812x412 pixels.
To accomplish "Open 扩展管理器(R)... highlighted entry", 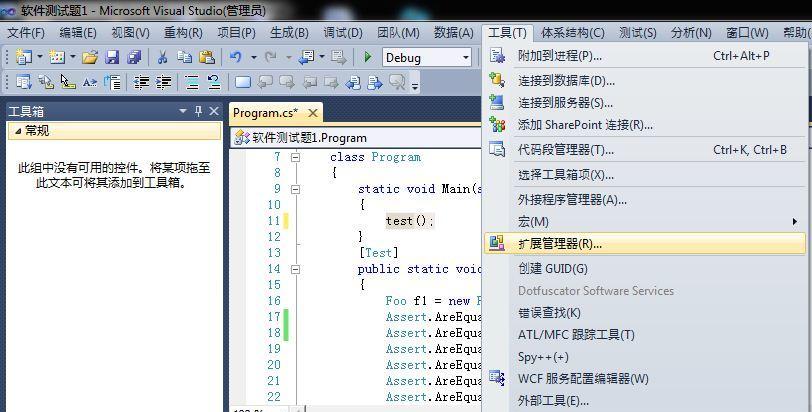I will pos(644,243).
